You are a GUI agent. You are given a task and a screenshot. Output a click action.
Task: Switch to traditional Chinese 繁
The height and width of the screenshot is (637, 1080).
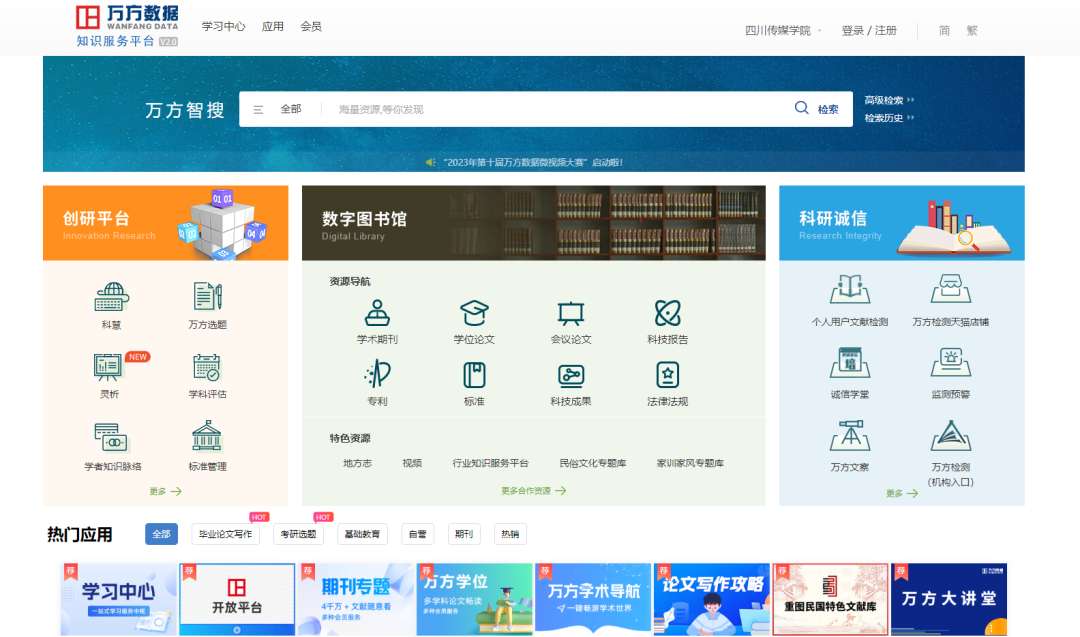tap(972, 31)
